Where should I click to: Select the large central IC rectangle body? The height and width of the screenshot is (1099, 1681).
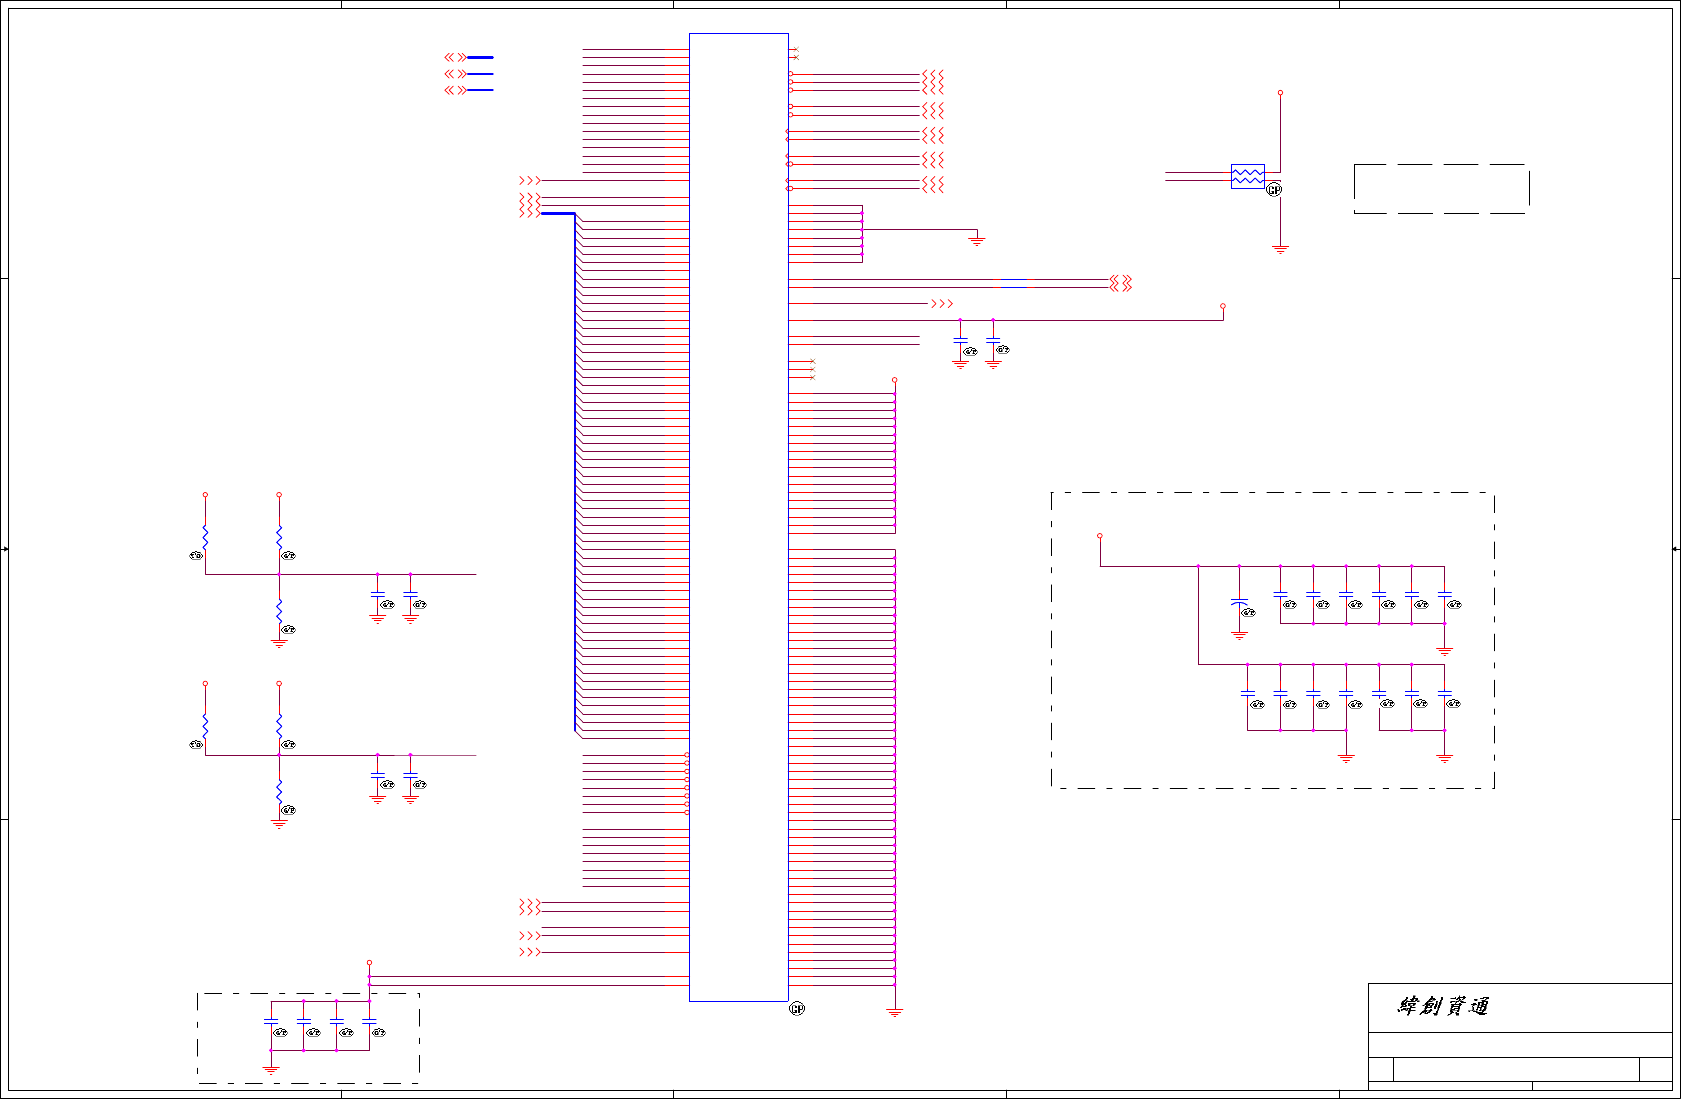point(739,517)
